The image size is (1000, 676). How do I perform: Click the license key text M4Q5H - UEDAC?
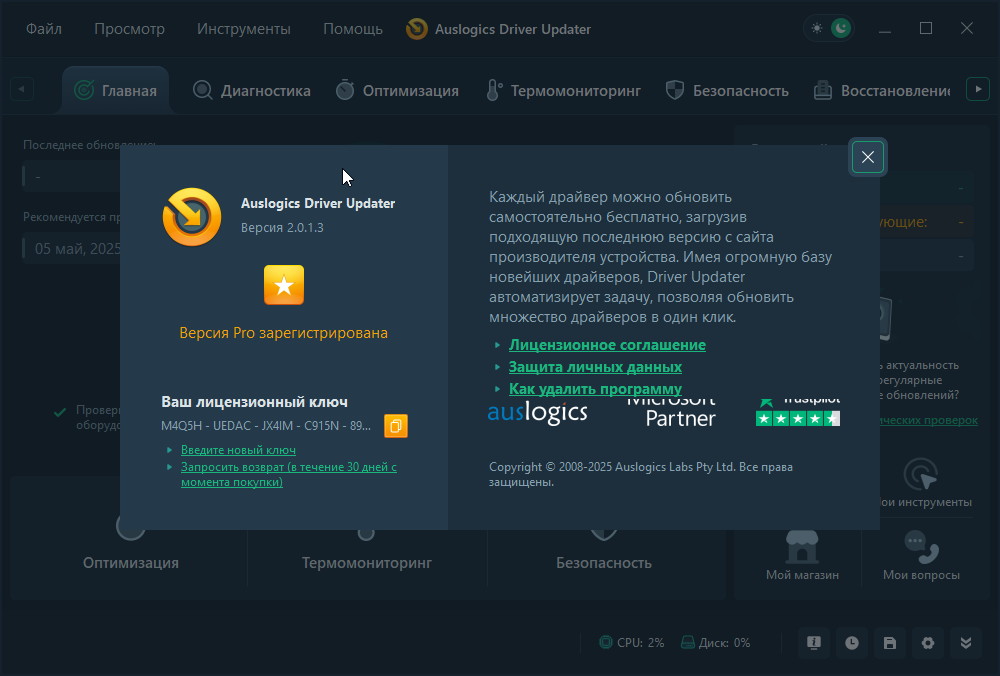[x=266, y=425]
